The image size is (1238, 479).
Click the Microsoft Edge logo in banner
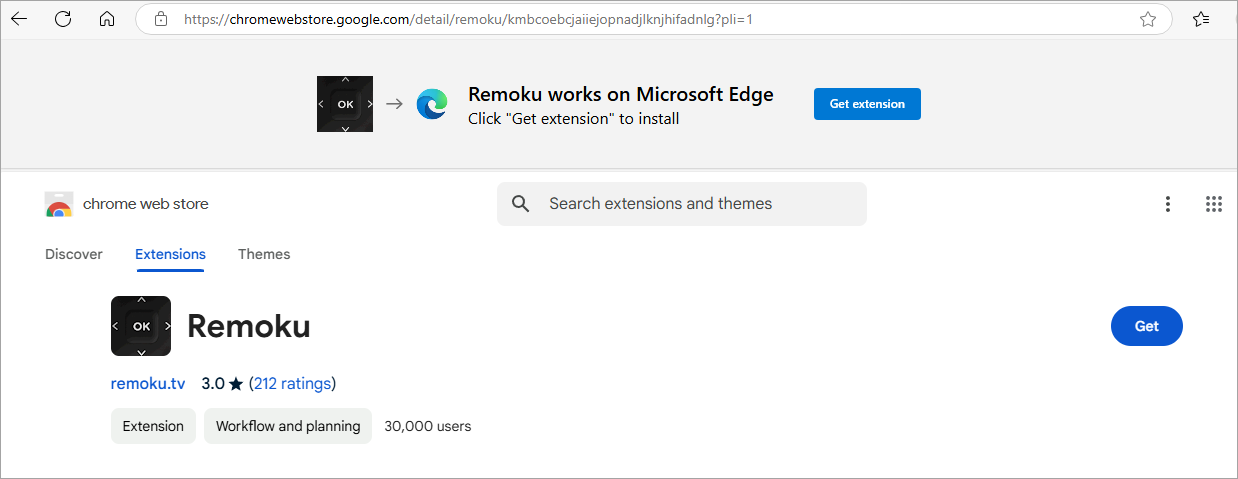tap(432, 104)
